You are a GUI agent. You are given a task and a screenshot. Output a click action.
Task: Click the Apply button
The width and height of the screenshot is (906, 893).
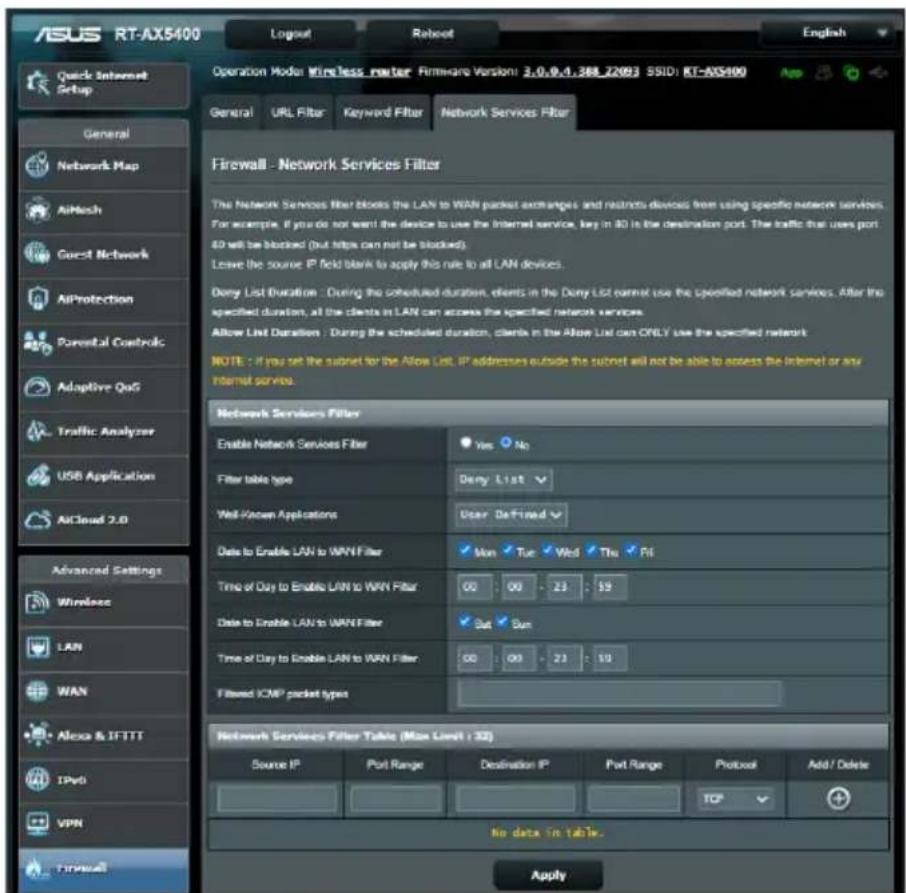548,875
